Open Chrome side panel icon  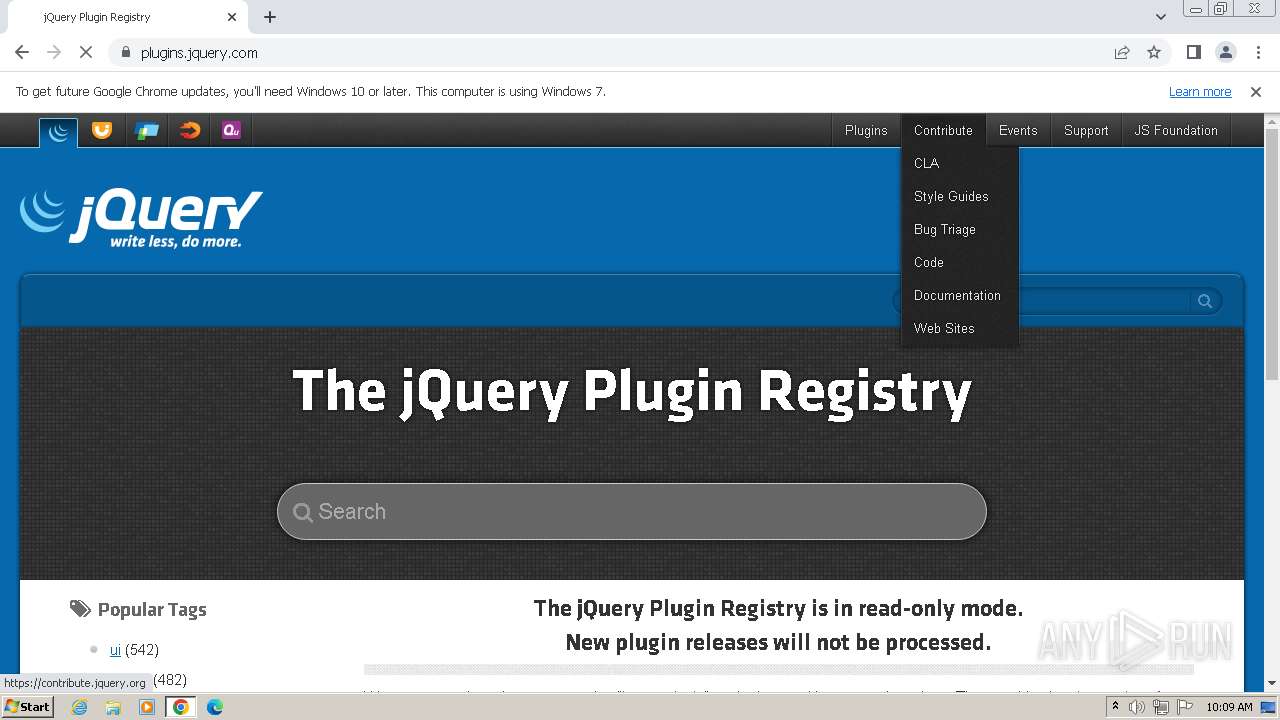coord(1193,53)
